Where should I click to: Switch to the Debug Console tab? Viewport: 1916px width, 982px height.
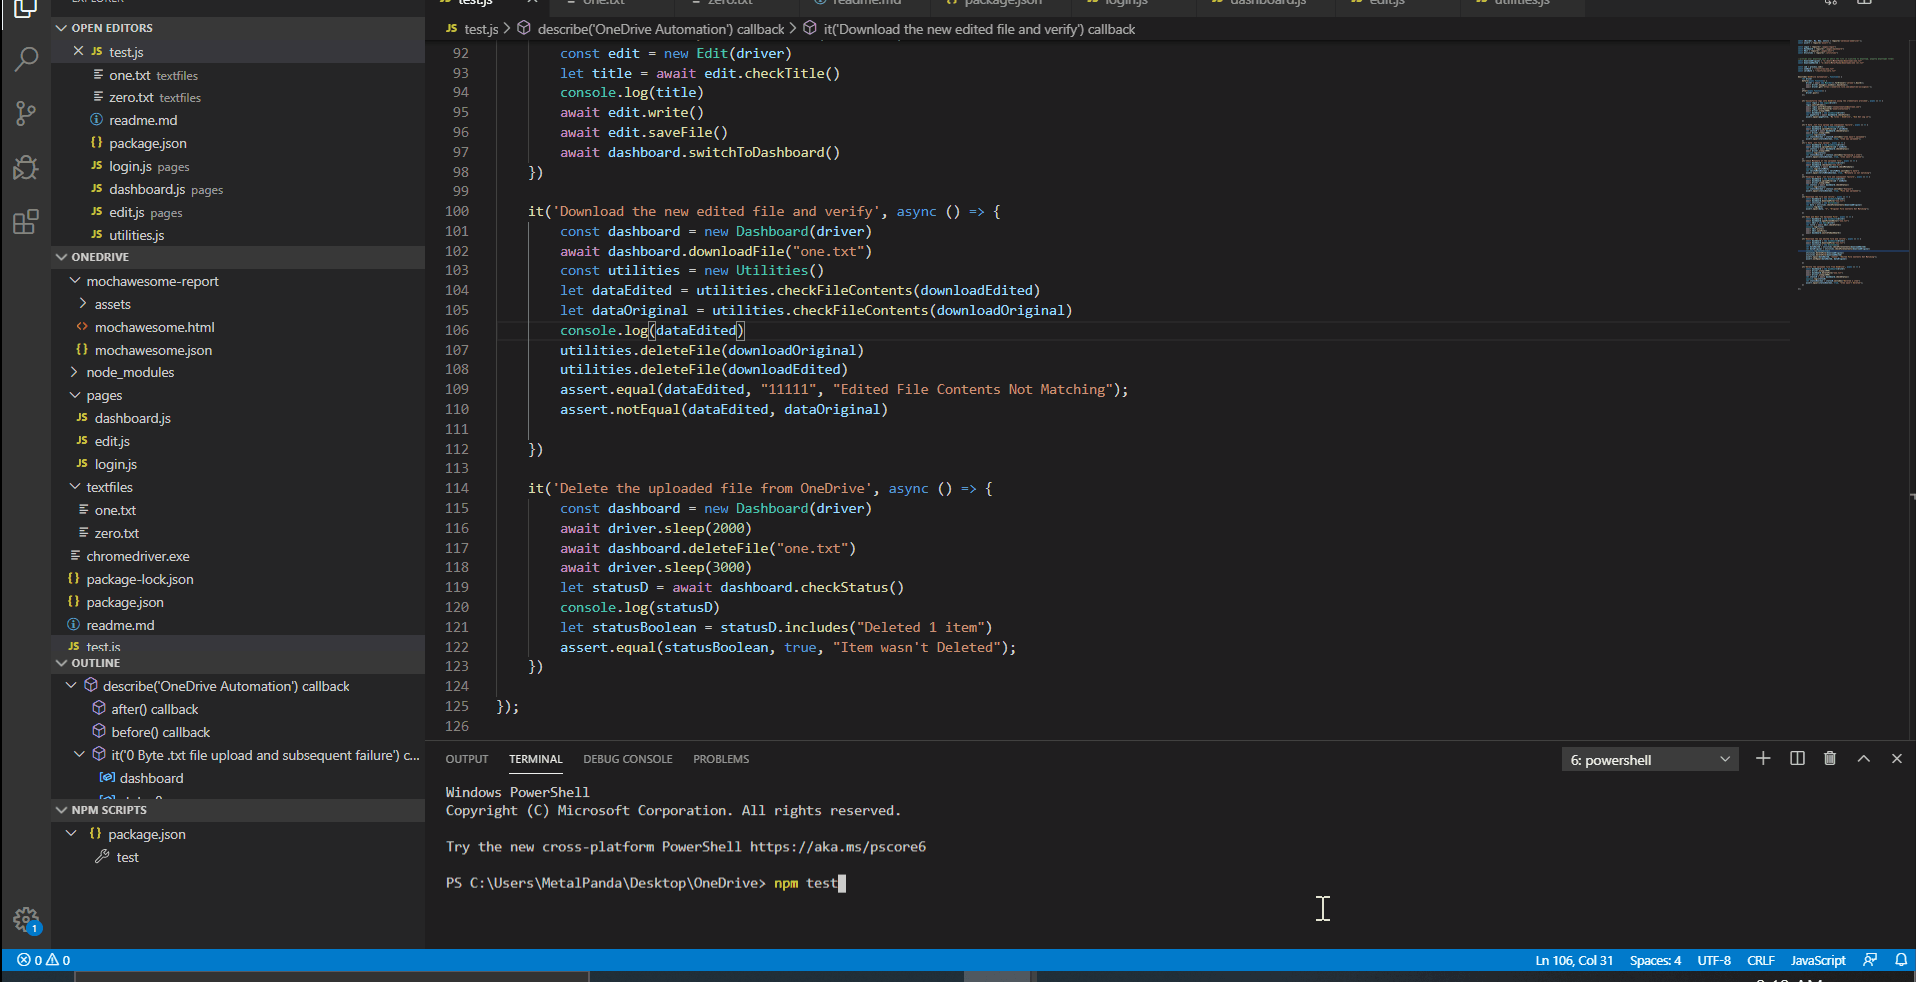click(x=628, y=759)
